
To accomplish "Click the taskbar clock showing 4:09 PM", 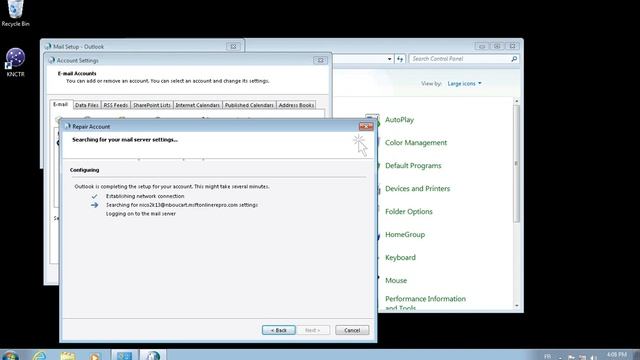I will click(616, 355).
